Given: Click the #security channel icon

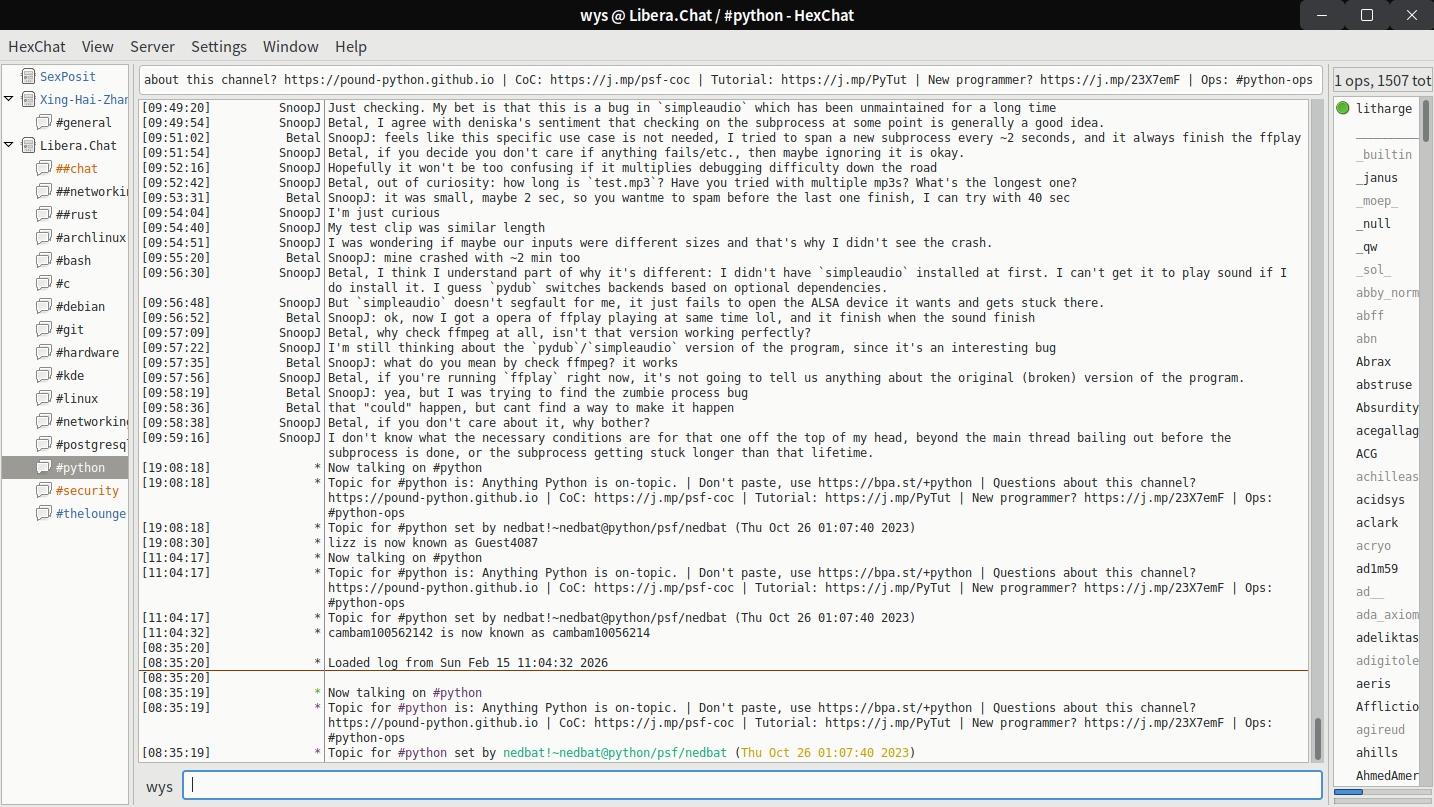Looking at the screenshot, I should click(43, 490).
